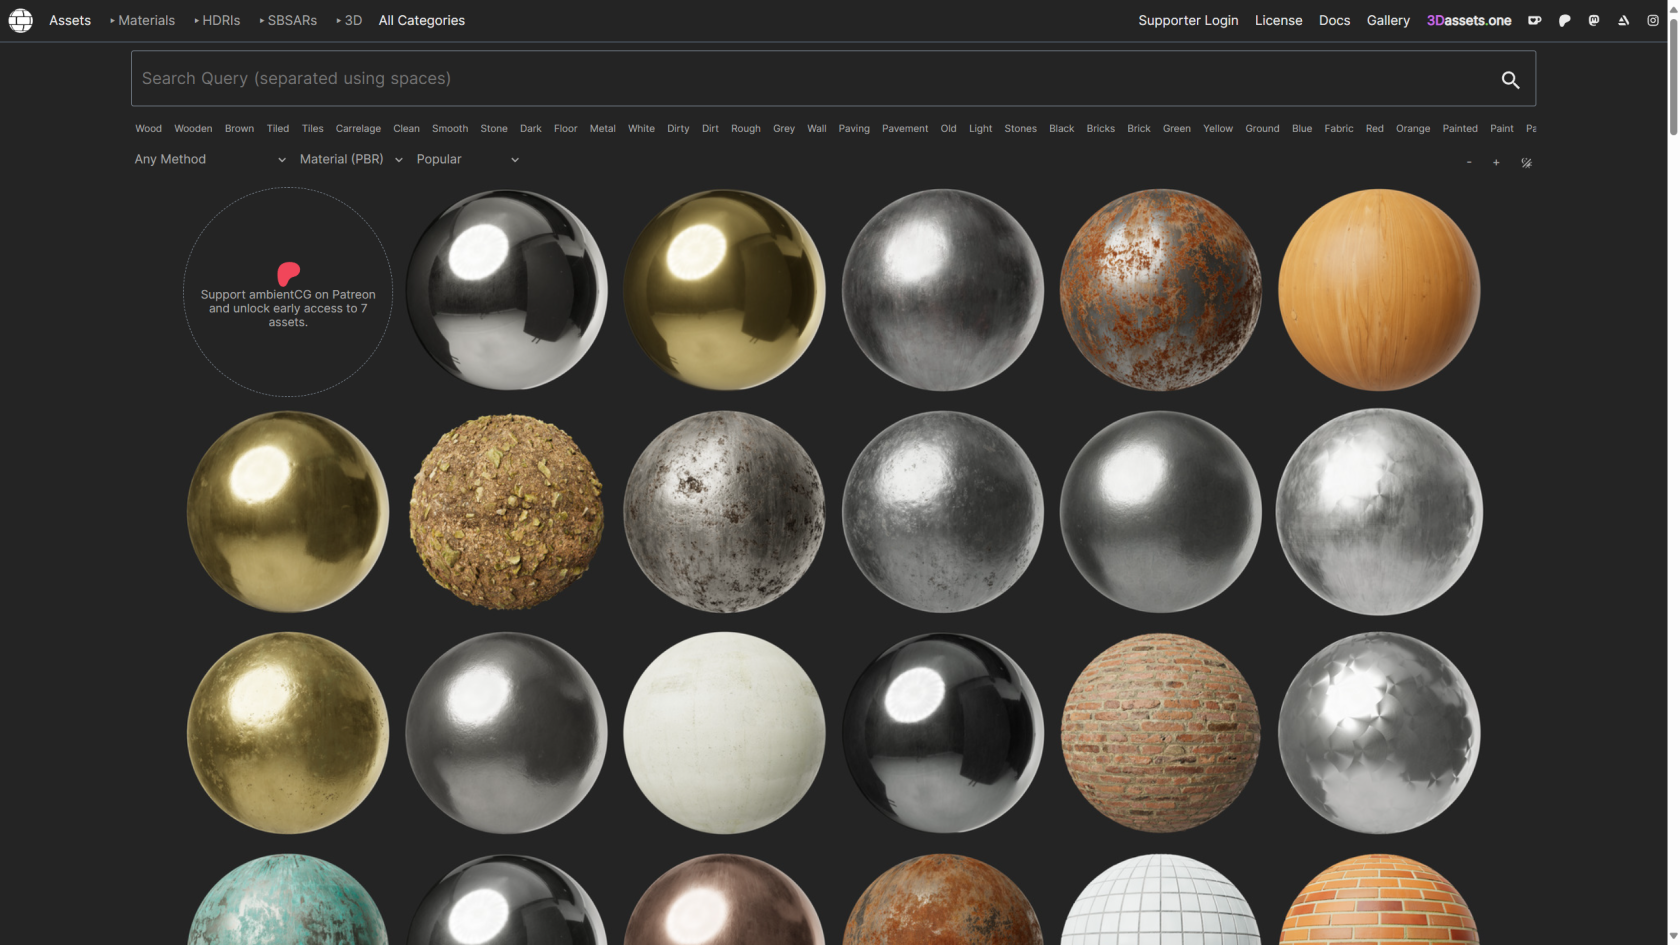Open the Any Method dropdown
Screen dimensions: 1680x945
[x=210, y=159]
